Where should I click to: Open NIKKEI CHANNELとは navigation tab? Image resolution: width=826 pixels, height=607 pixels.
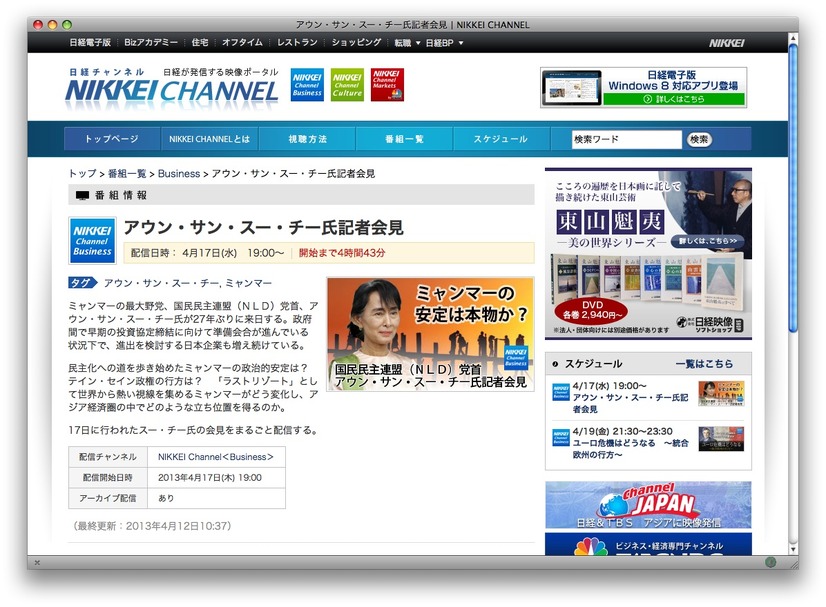point(209,139)
